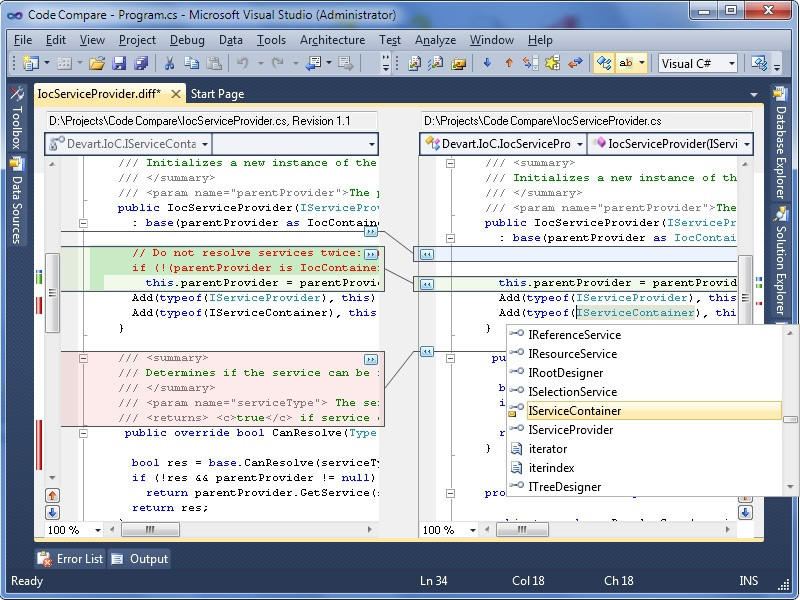Close the IocServiceProvider.diff tab

point(176,94)
